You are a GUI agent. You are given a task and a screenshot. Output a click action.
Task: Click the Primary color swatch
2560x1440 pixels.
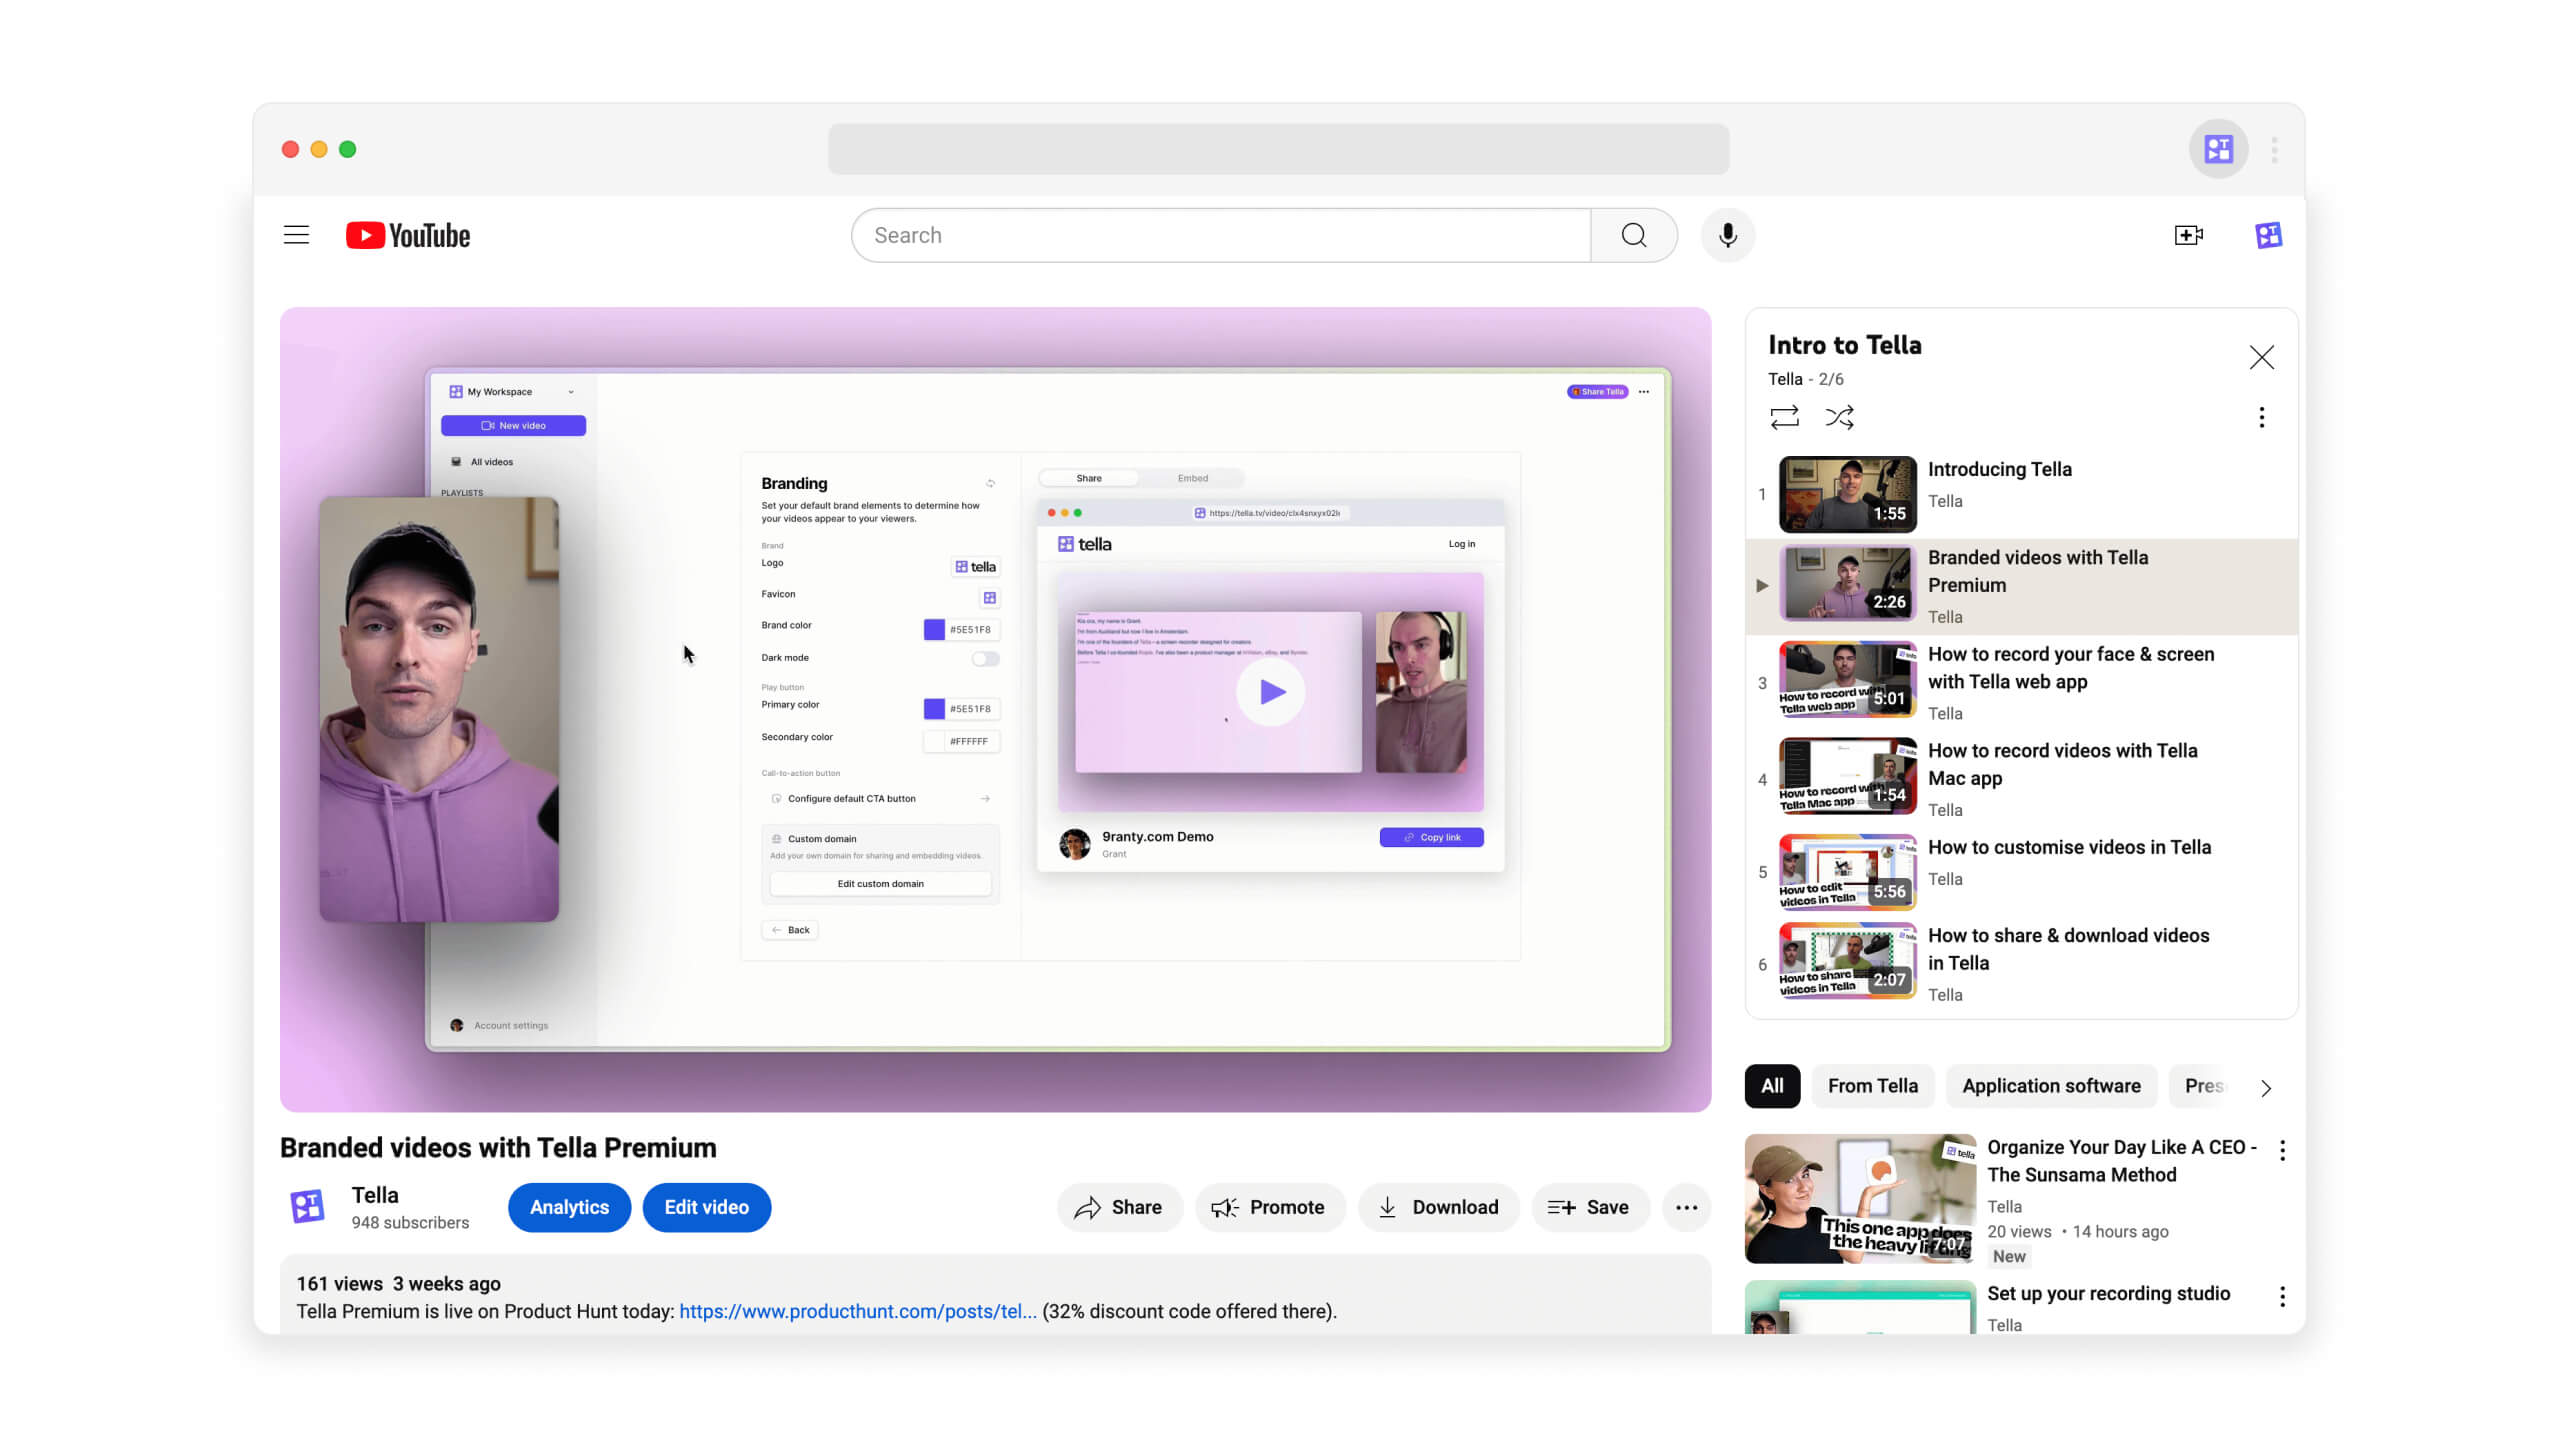(933, 708)
